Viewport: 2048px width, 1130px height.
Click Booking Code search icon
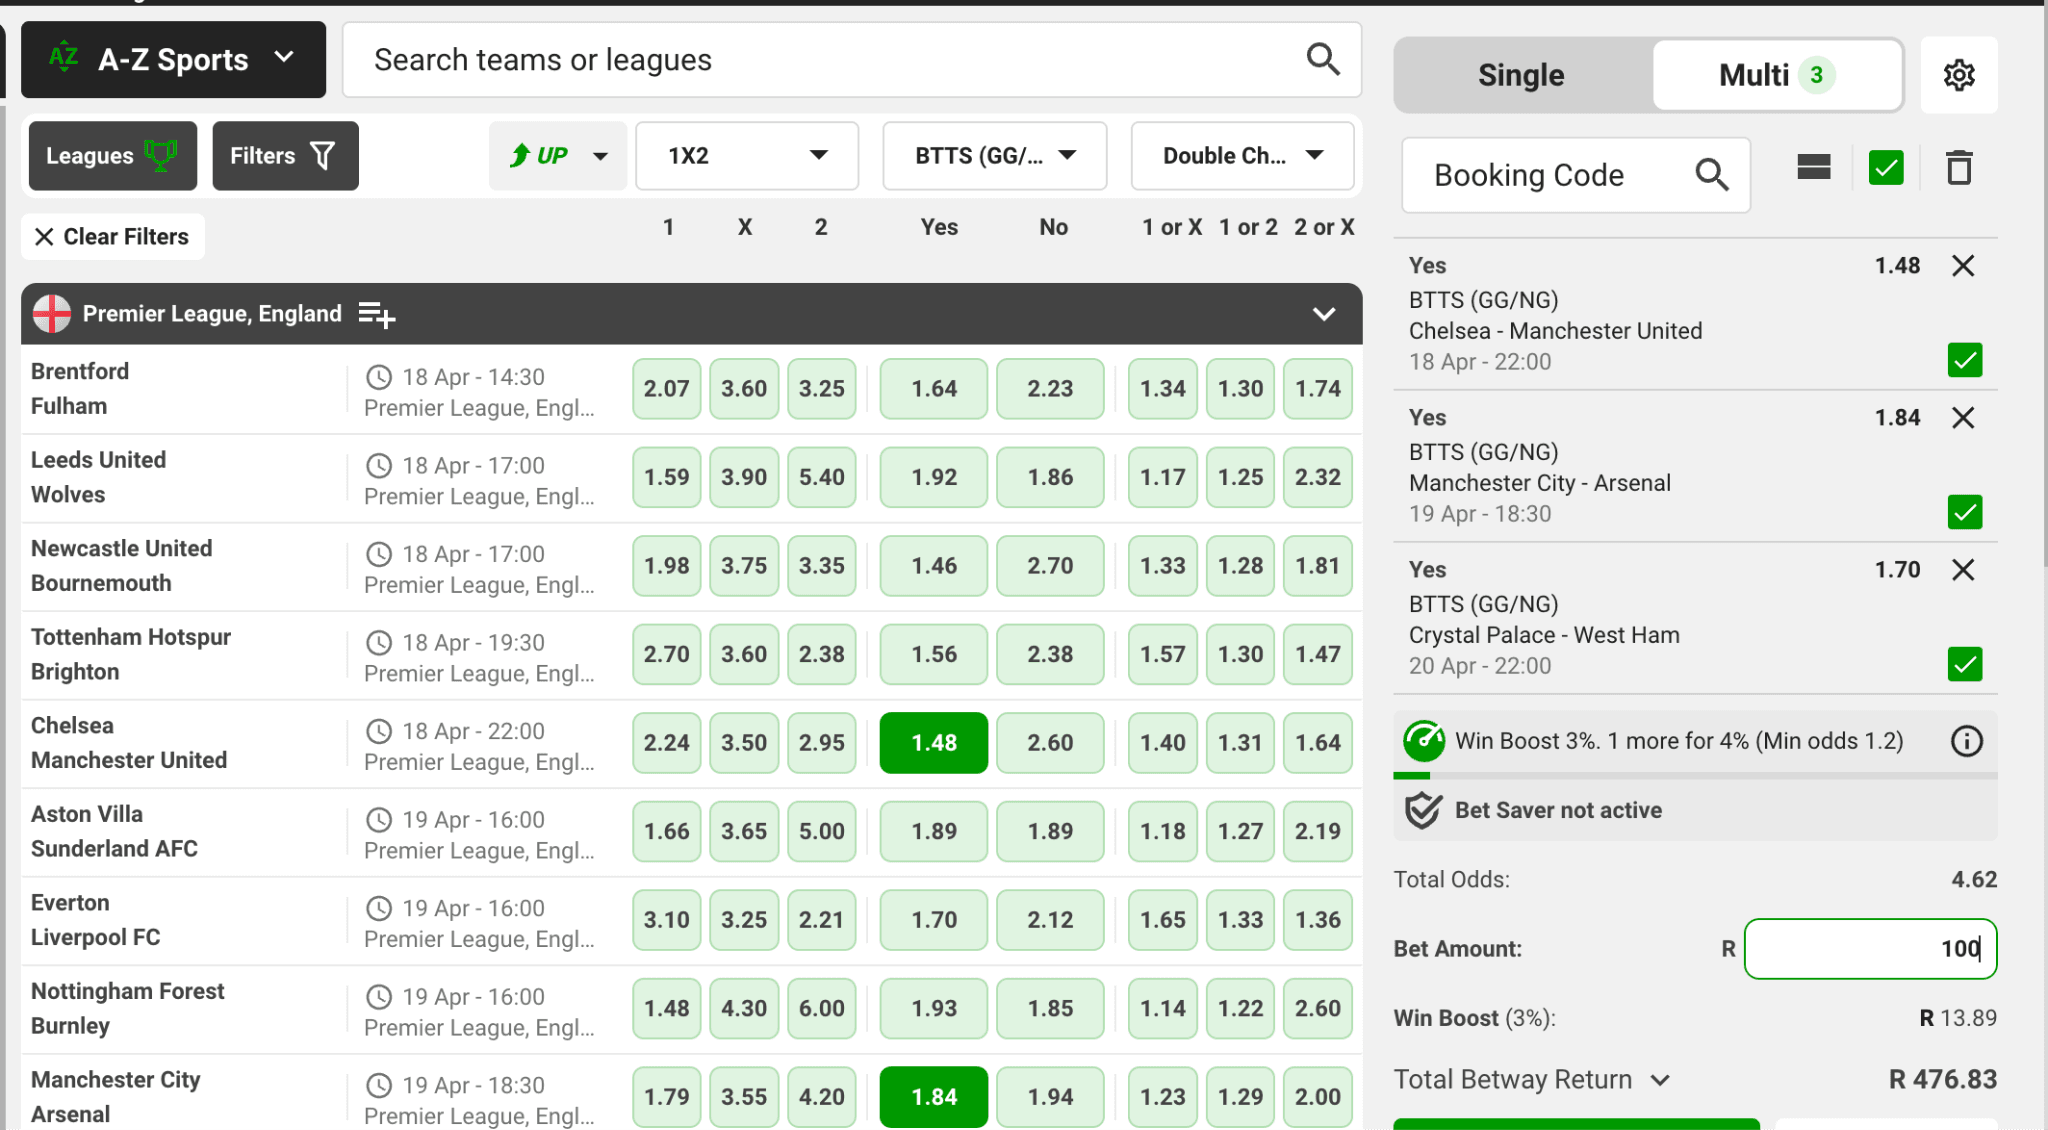(1711, 175)
